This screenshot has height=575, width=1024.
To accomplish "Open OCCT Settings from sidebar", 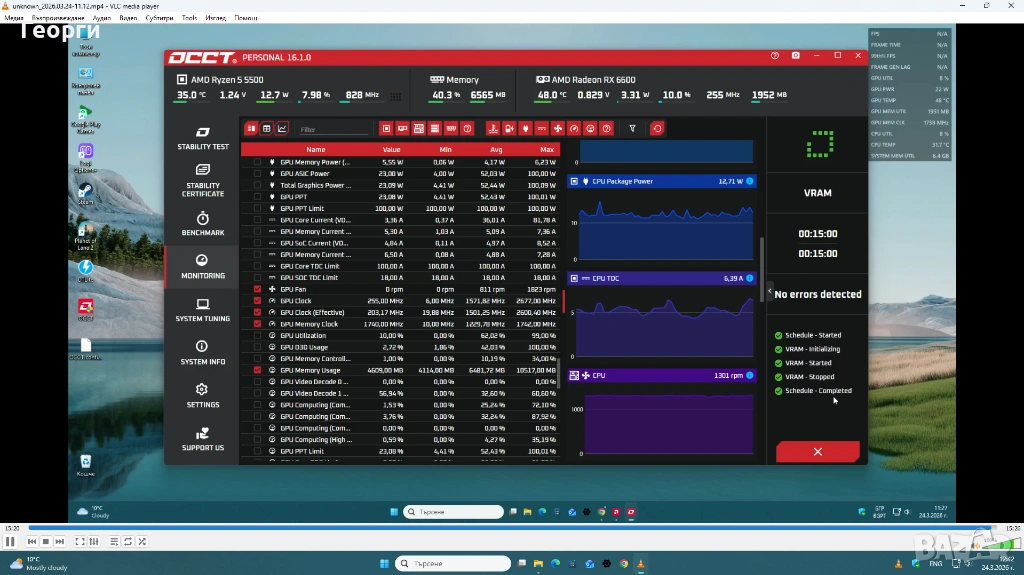I will click(203, 396).
